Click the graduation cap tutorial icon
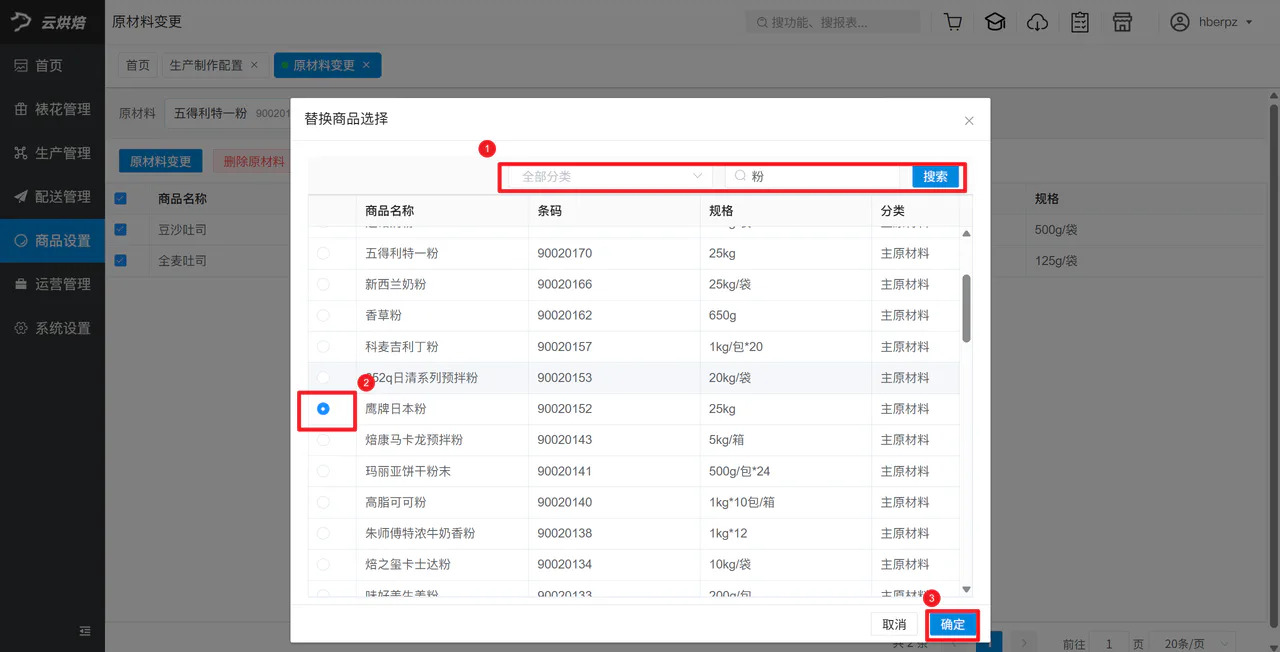 click(x=995, y=22)
